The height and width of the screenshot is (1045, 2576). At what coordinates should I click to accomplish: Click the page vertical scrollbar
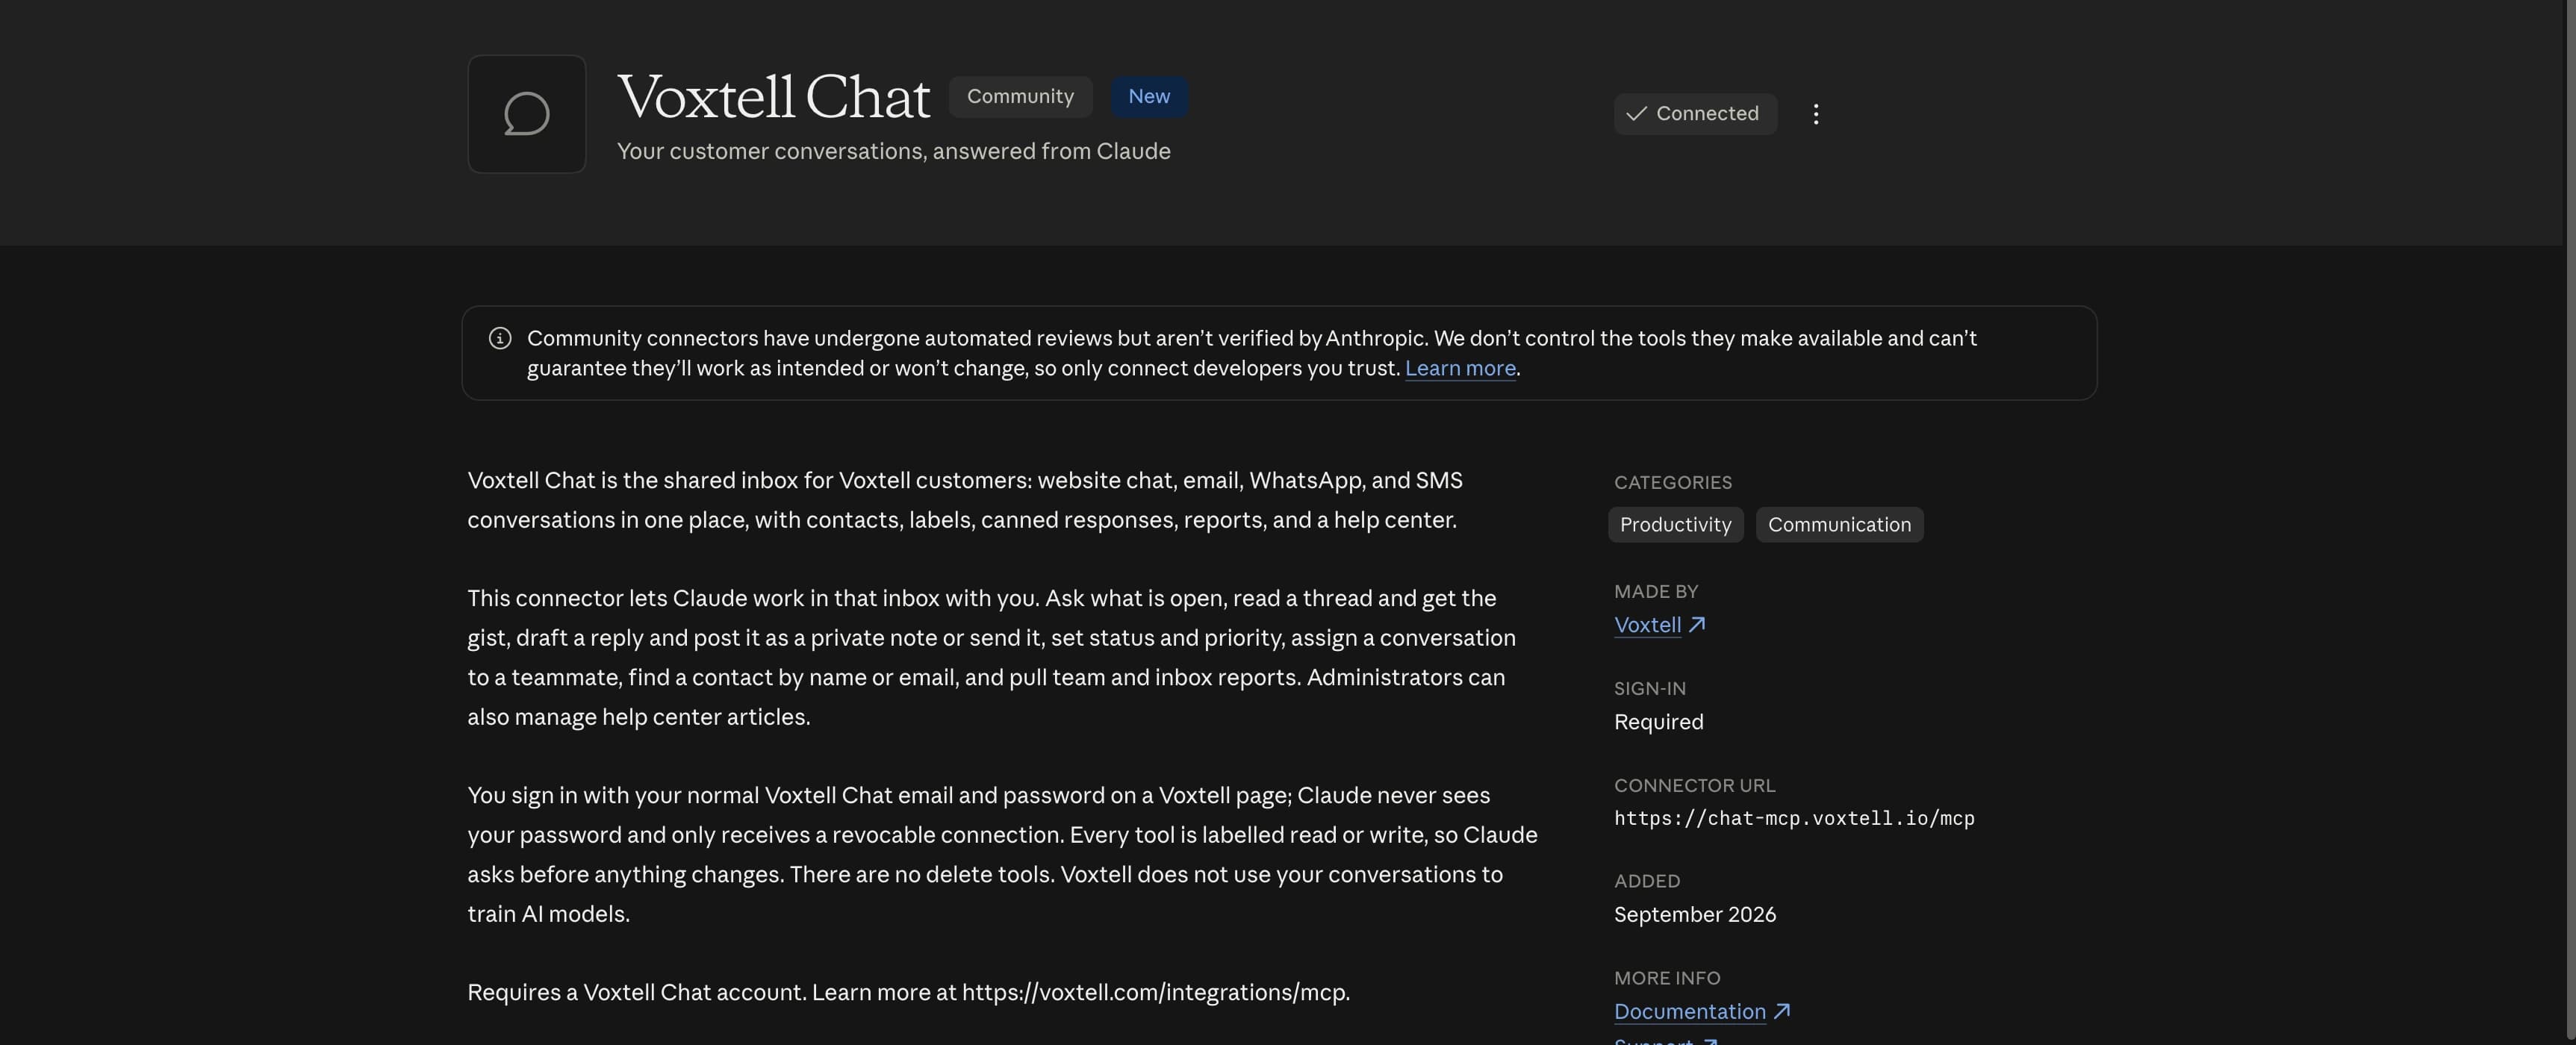2569,522
